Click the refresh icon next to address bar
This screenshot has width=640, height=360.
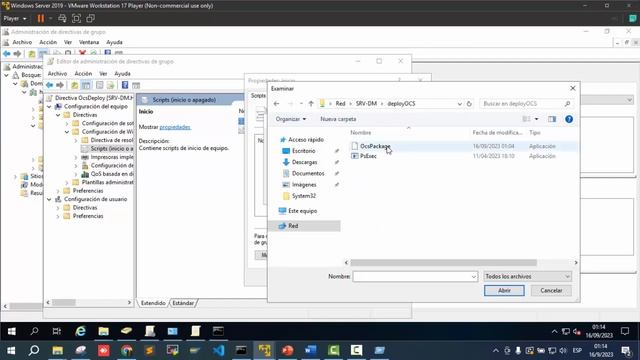pos(469,104)
